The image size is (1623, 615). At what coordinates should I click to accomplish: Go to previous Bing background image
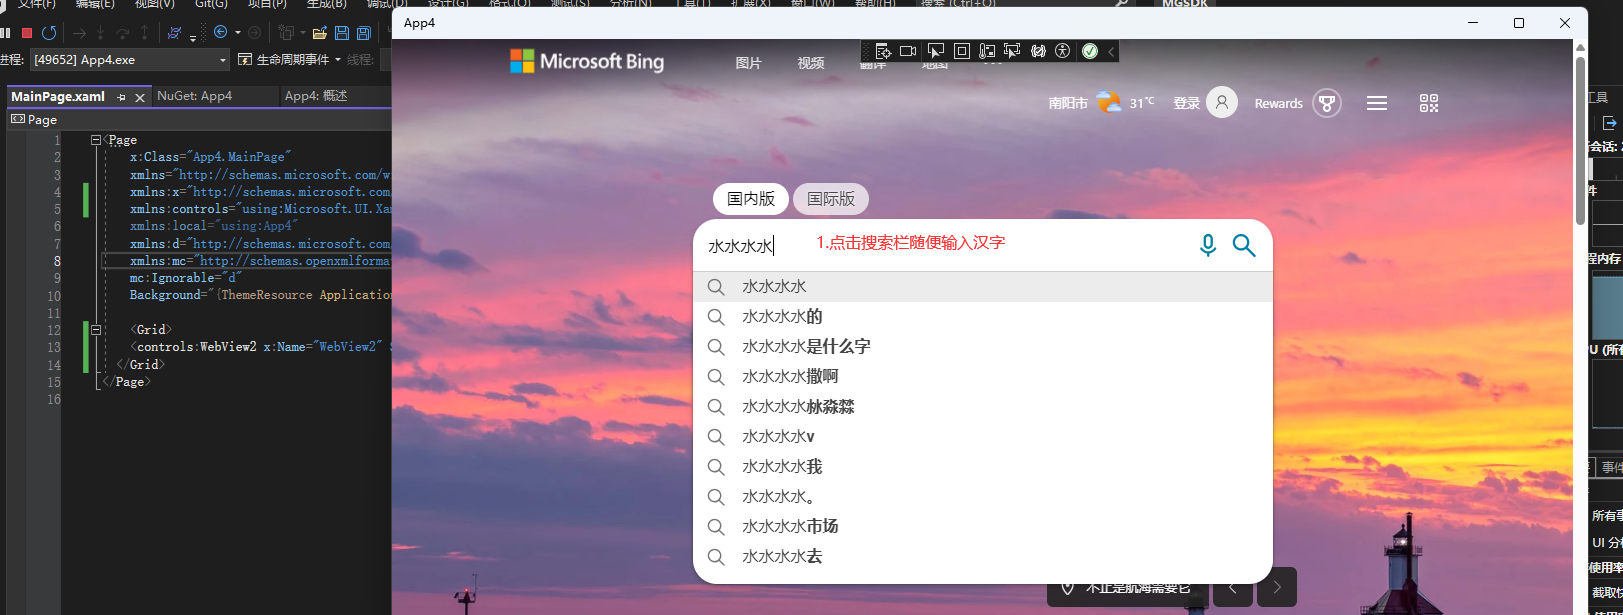(x=1232, y=588)
